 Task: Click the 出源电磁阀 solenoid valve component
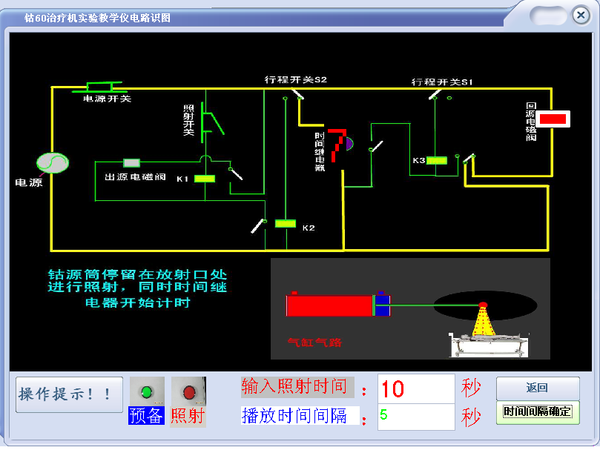coord(131,162)
